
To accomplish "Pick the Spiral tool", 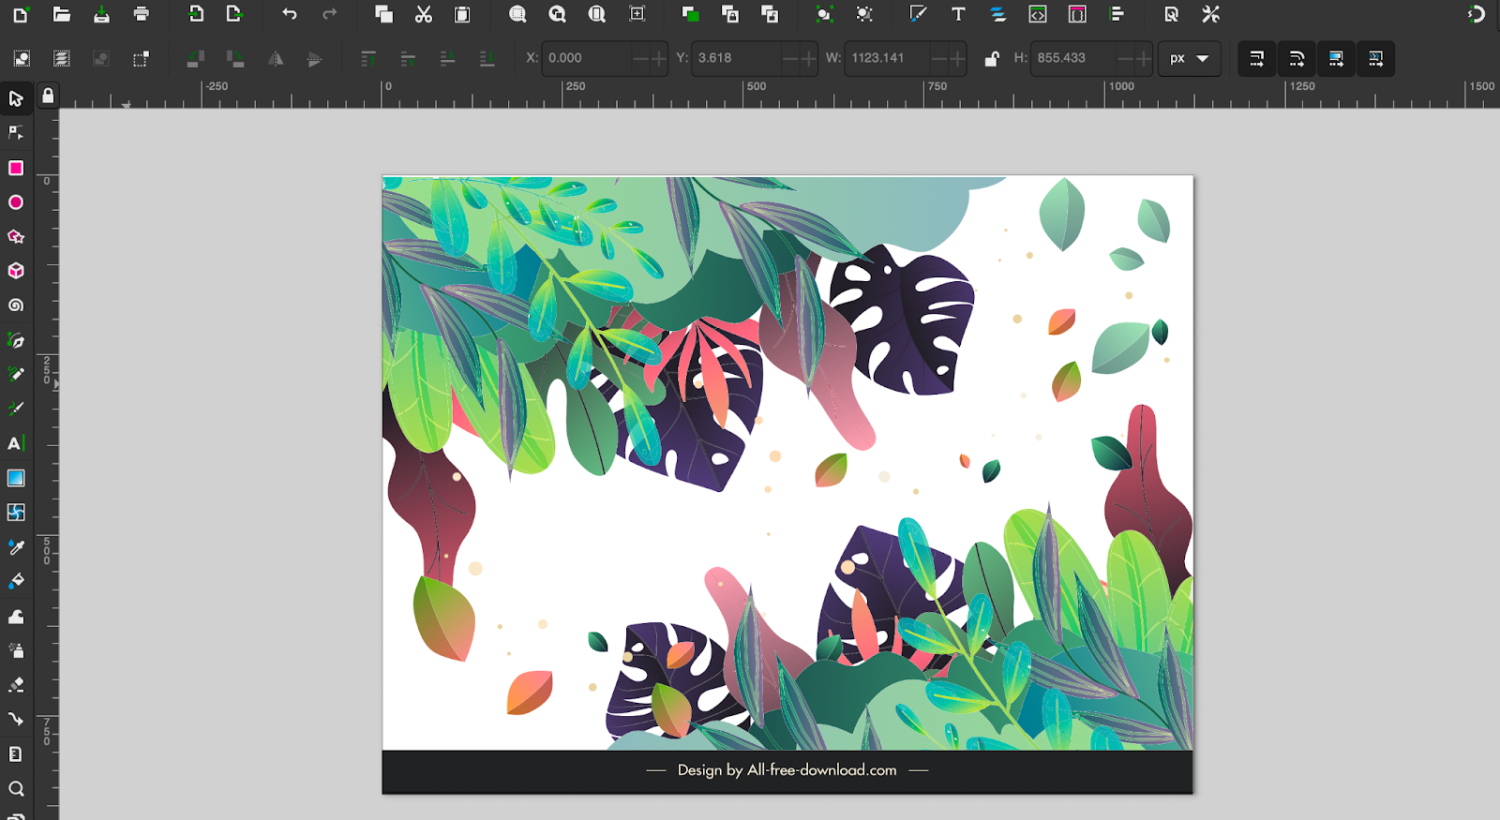I will click(16, 306).
